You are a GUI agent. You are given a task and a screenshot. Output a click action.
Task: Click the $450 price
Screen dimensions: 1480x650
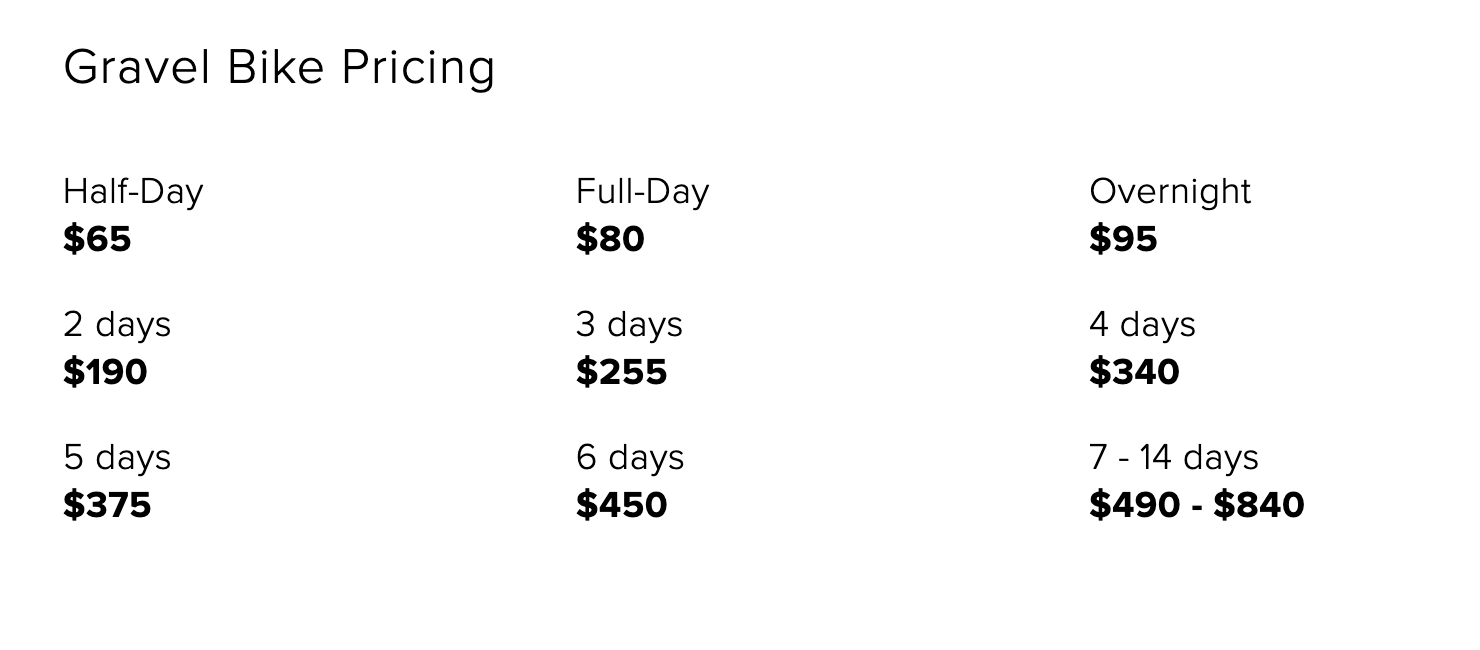click(621, 505)
